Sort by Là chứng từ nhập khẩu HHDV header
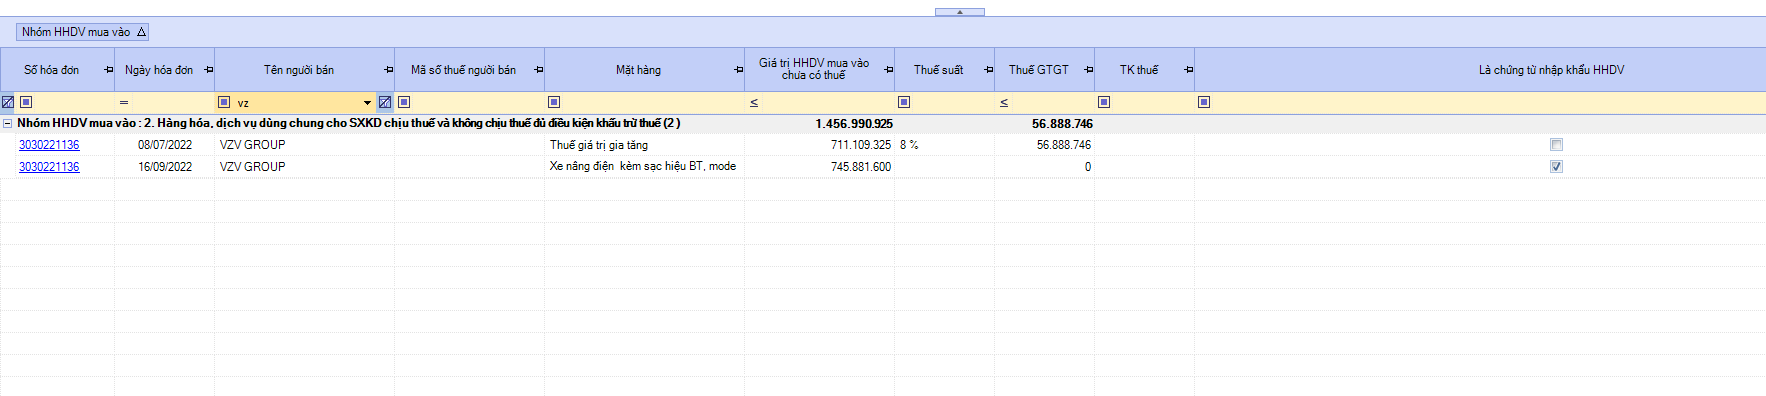This screenshot has height=396, width=1766. coord(1551,70)
